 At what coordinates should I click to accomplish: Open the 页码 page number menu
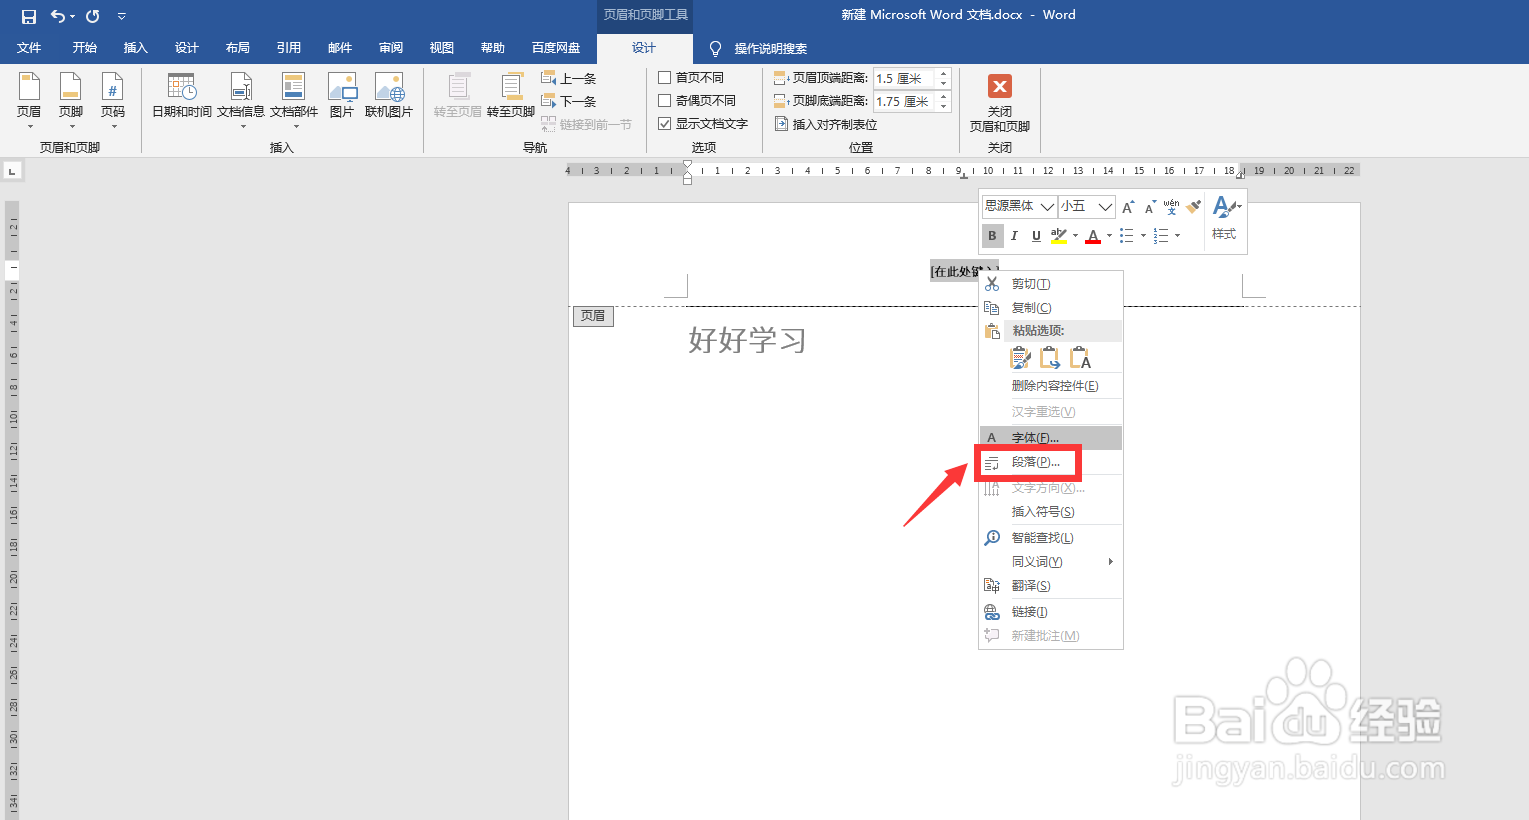[113, 101]
